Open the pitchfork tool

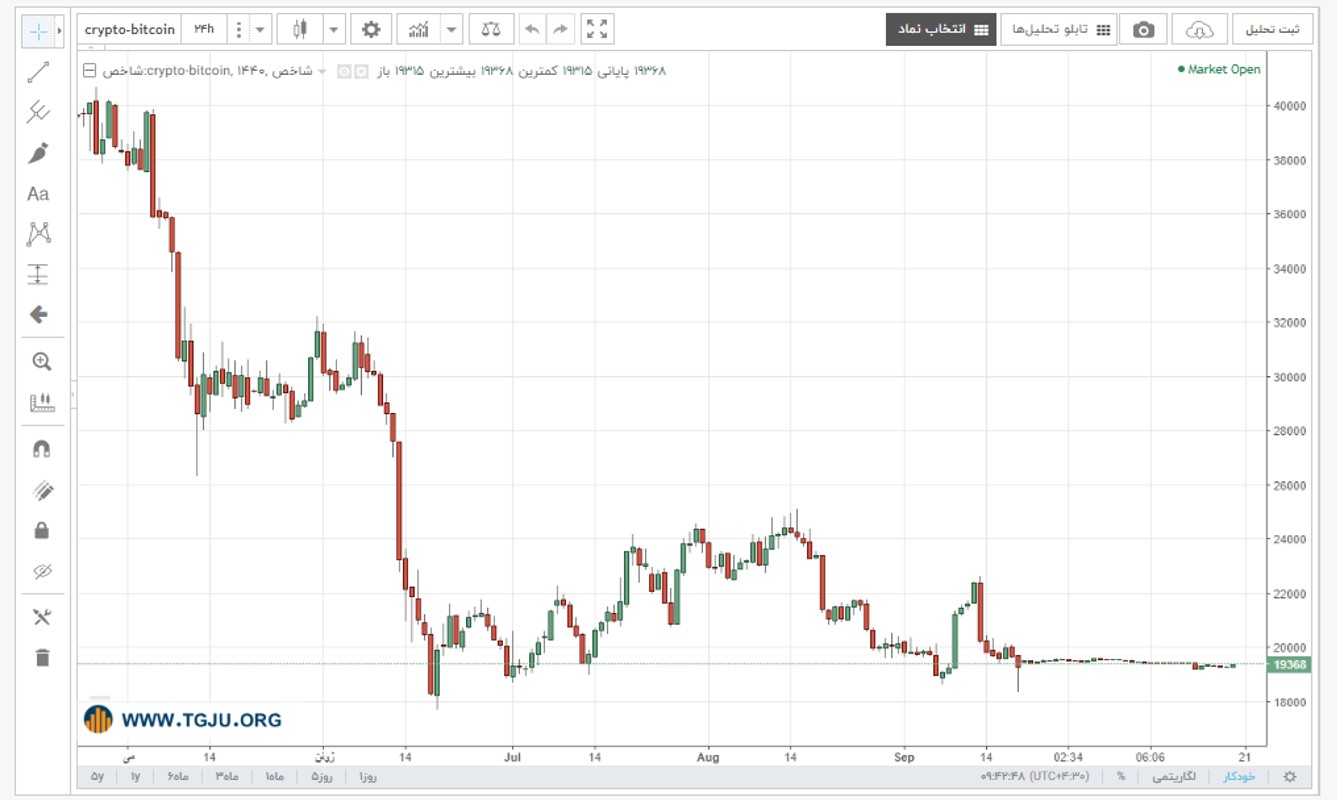click(39, 112)
